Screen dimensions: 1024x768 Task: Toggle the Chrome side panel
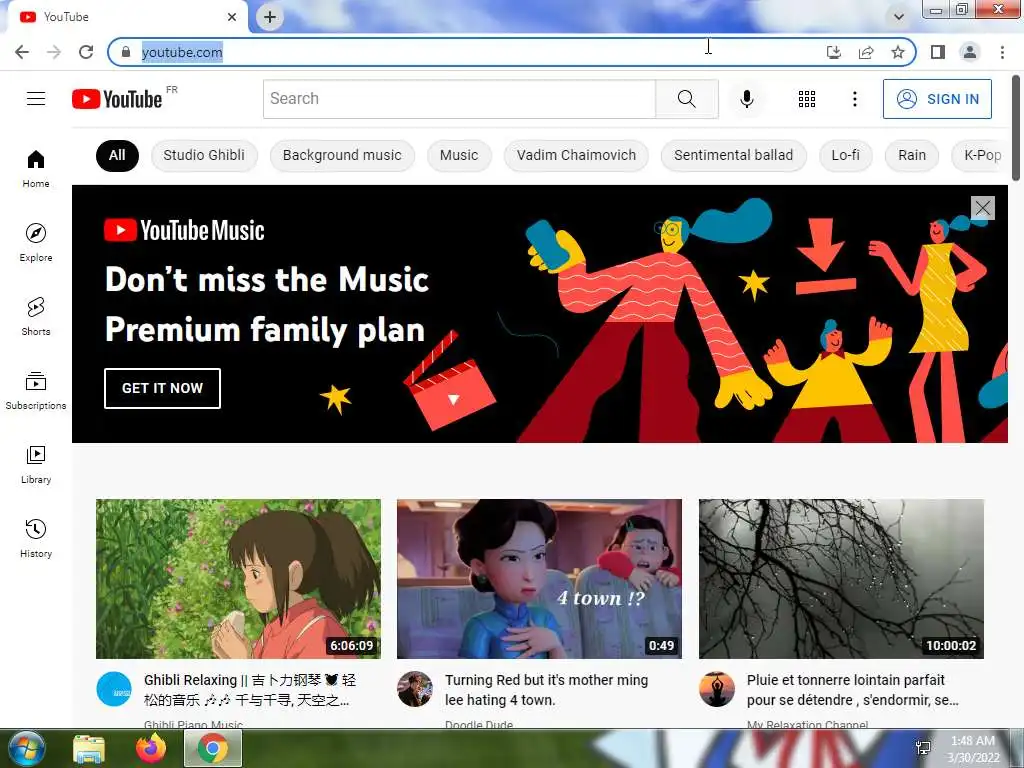point(938,52)
